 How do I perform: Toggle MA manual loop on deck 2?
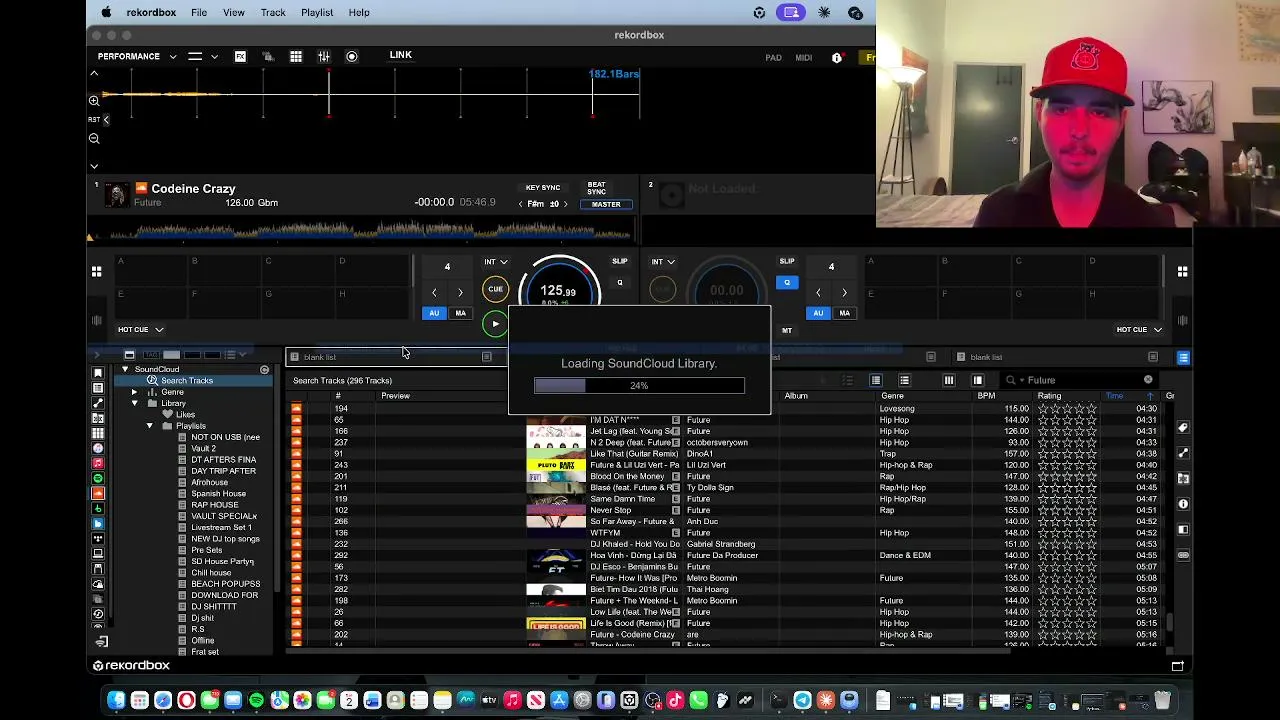845,313
